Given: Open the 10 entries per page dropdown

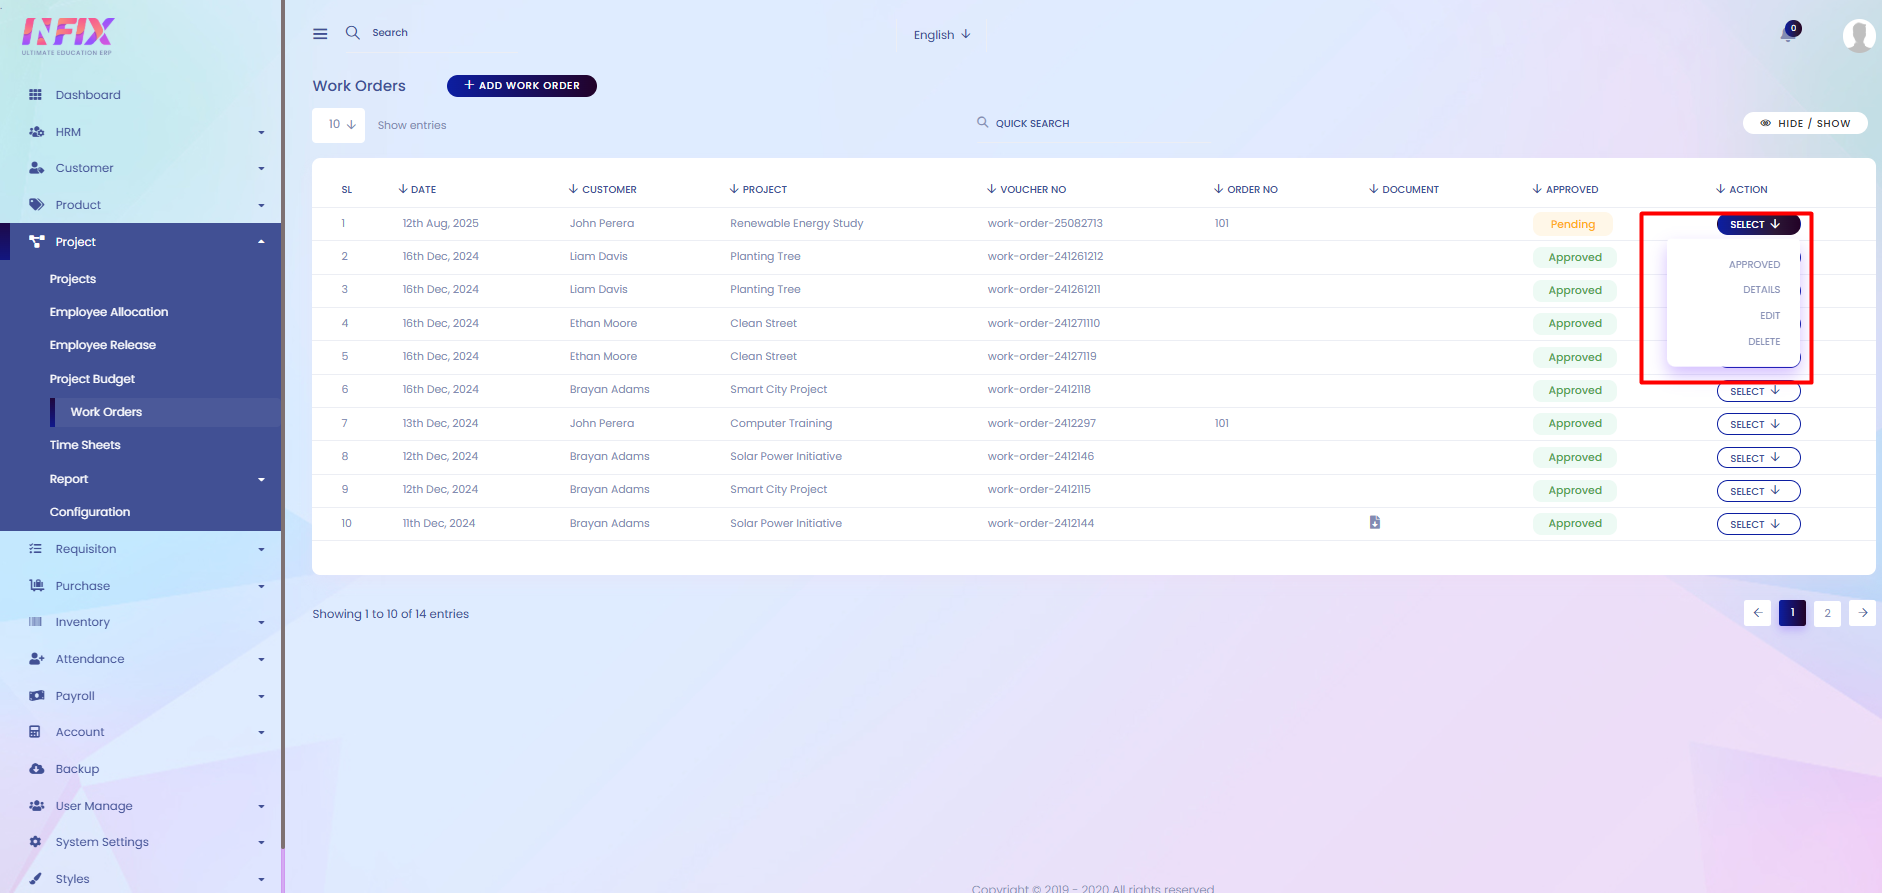Looking at the screenshot, I should [338, 125].
